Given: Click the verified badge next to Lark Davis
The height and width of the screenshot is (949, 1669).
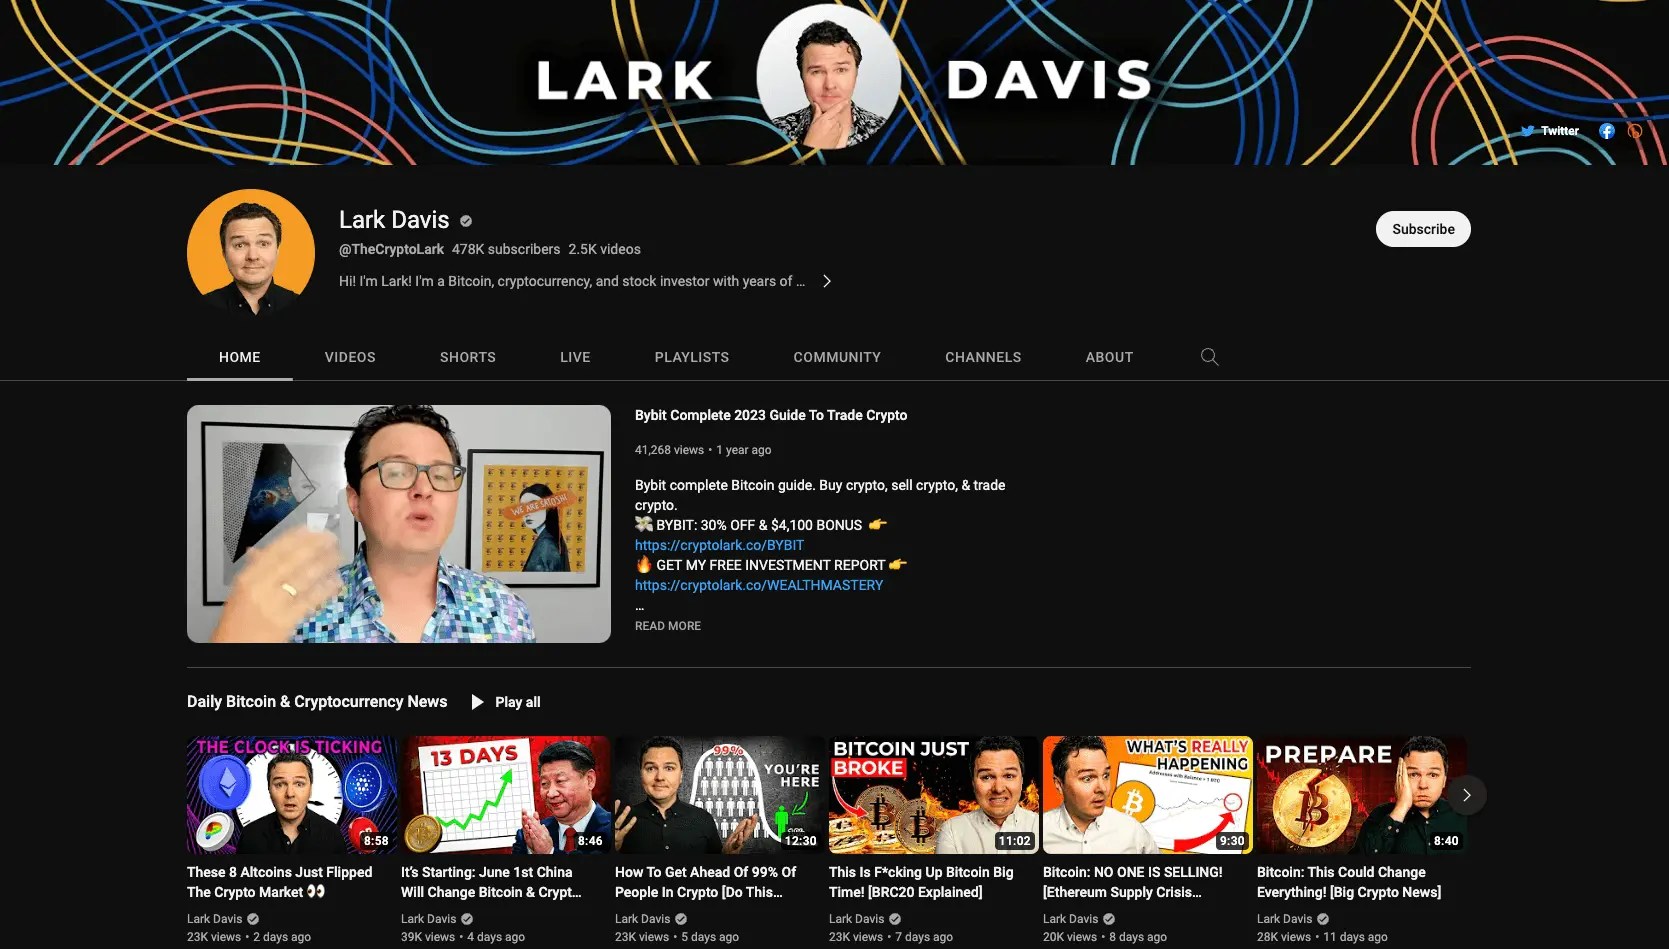Looking at the screenshot, I should click(465, 220).
